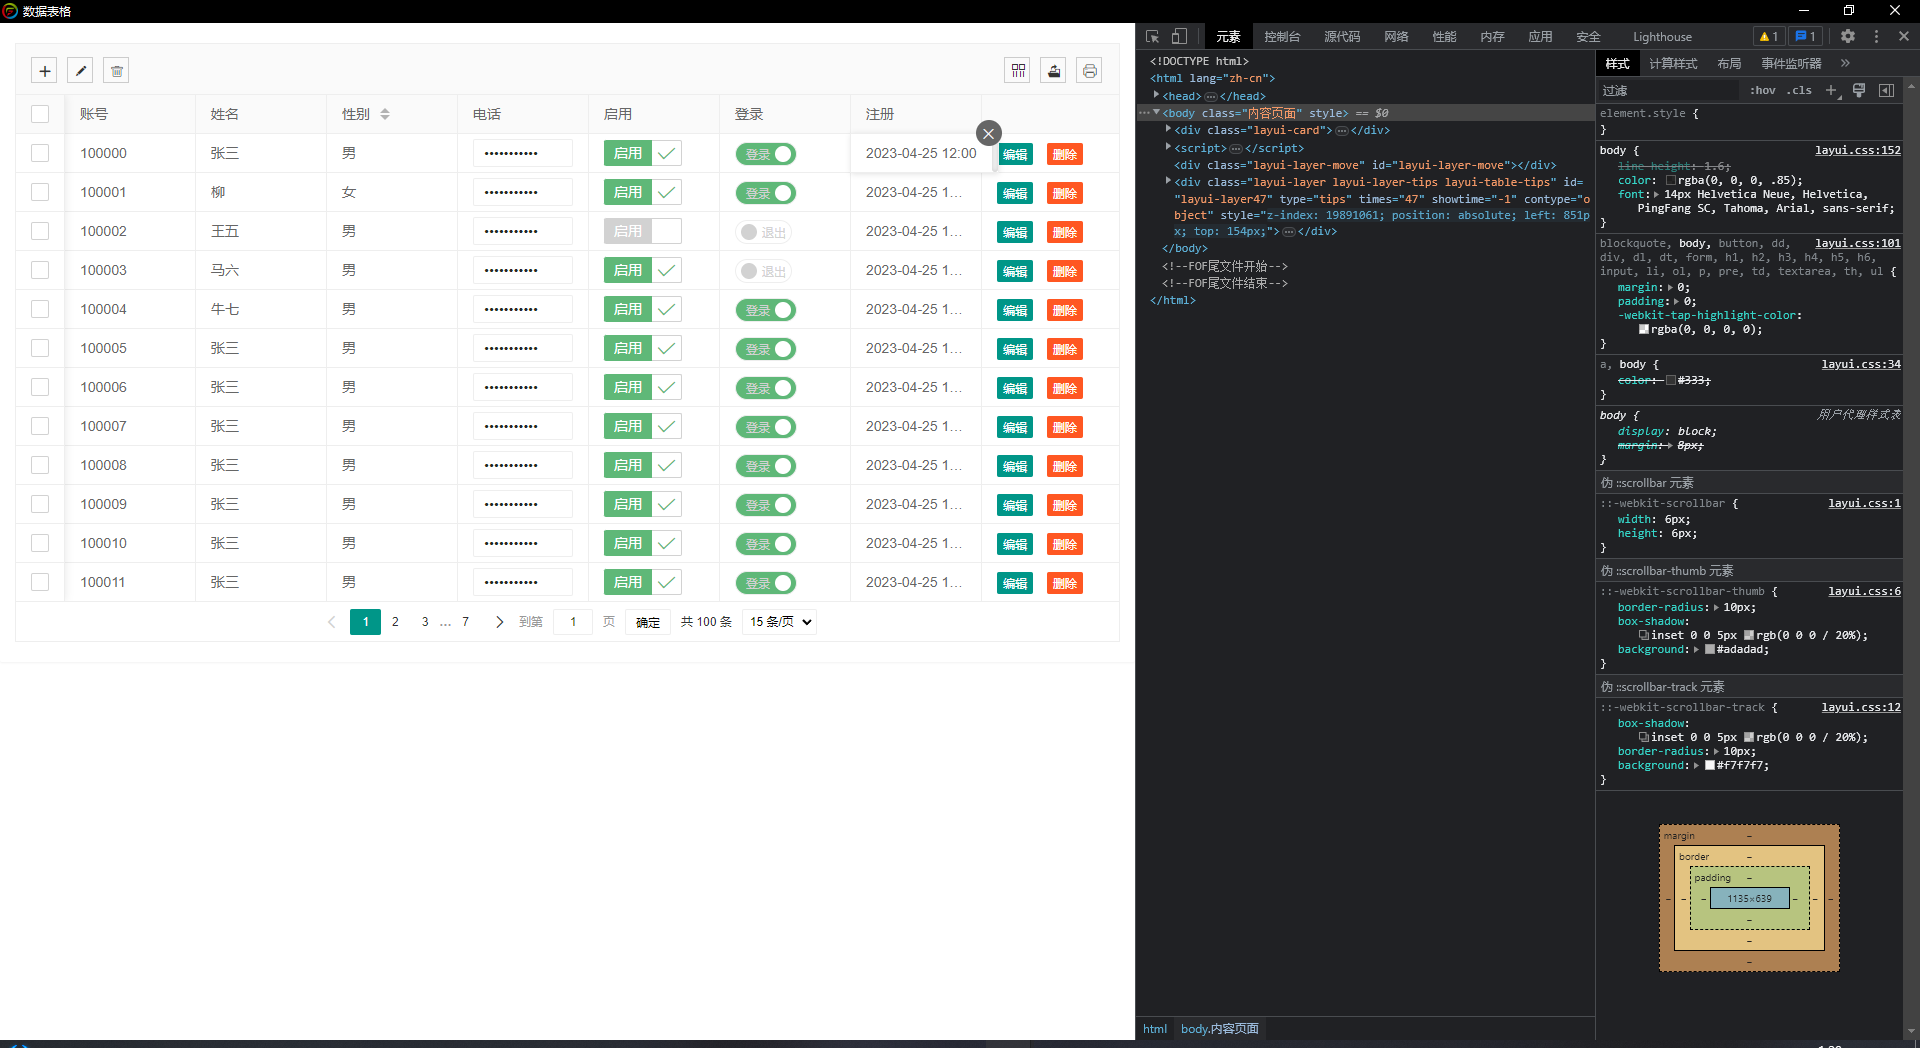Screen dimensions: 1920x1048
Task: Switch to the 计算样式 tab
Action: 1673,63
